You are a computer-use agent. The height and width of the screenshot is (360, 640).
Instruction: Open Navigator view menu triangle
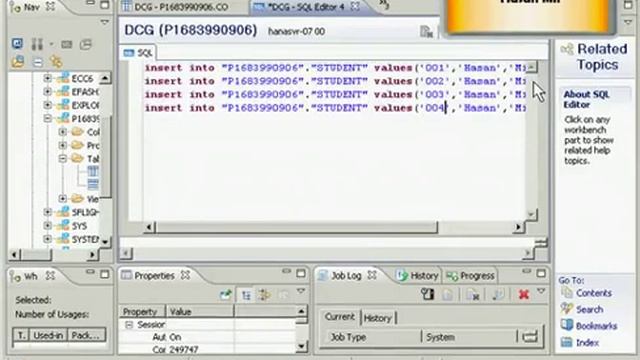pyautogui.click(x=104, y=22)
